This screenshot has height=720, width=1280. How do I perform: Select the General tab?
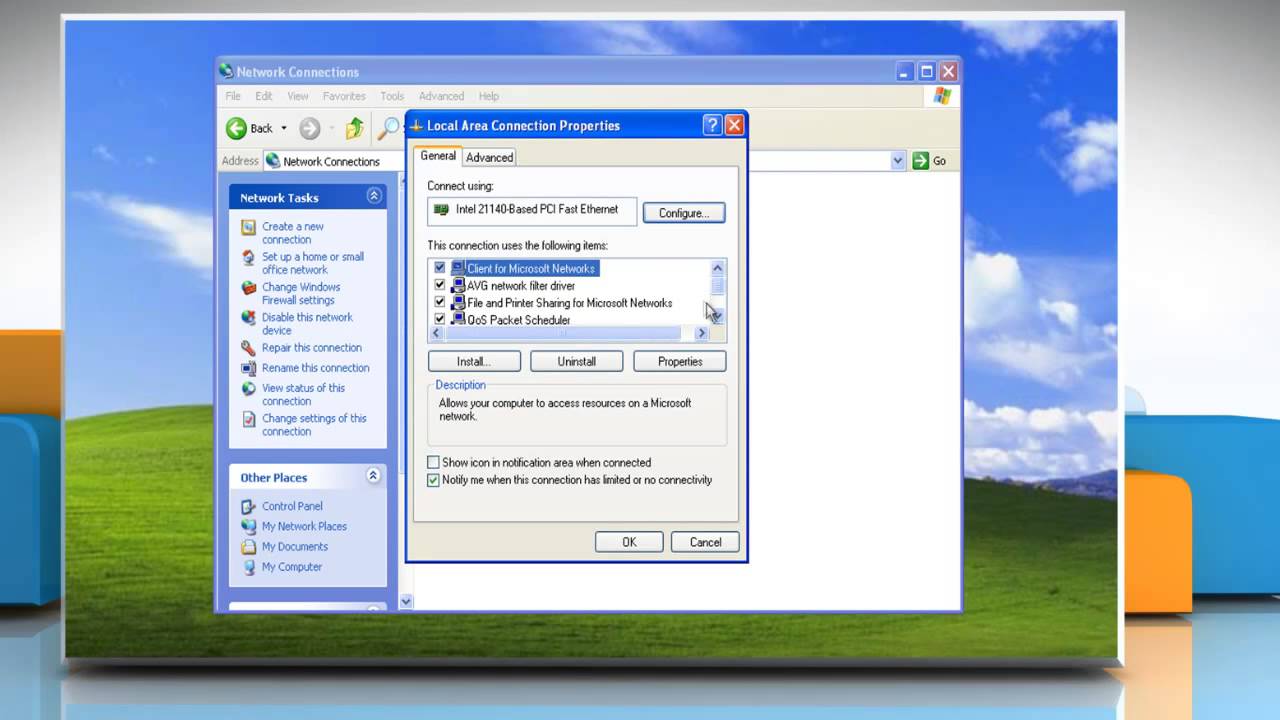coord(438,156)
